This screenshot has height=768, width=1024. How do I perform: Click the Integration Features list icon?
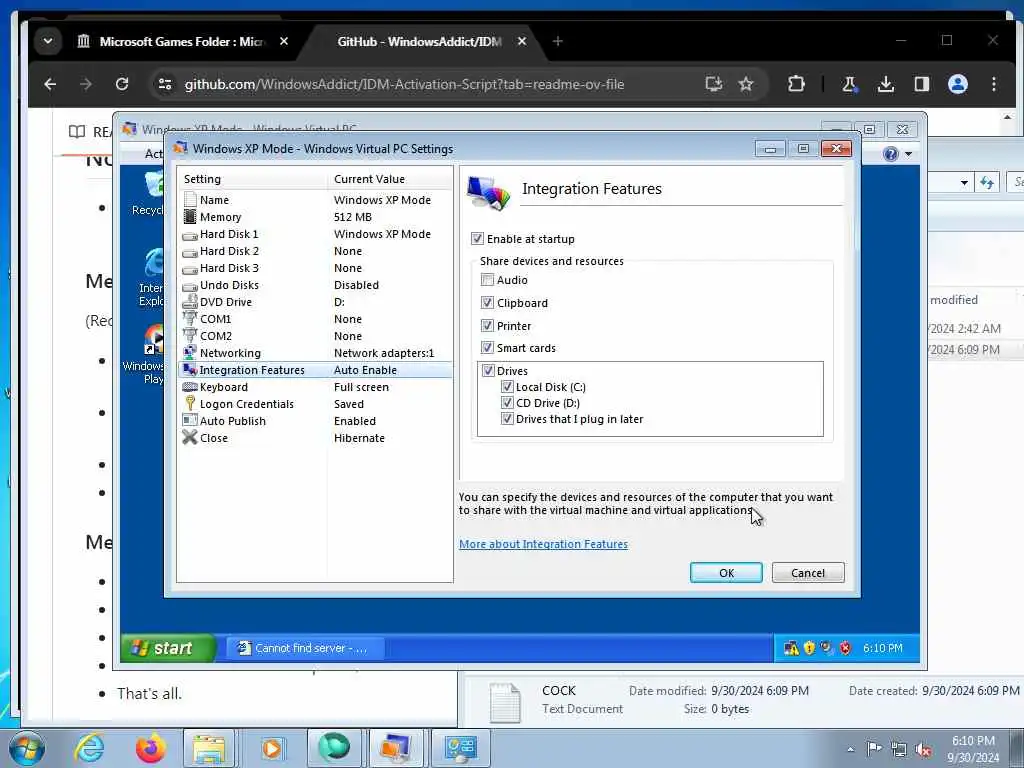189,370
